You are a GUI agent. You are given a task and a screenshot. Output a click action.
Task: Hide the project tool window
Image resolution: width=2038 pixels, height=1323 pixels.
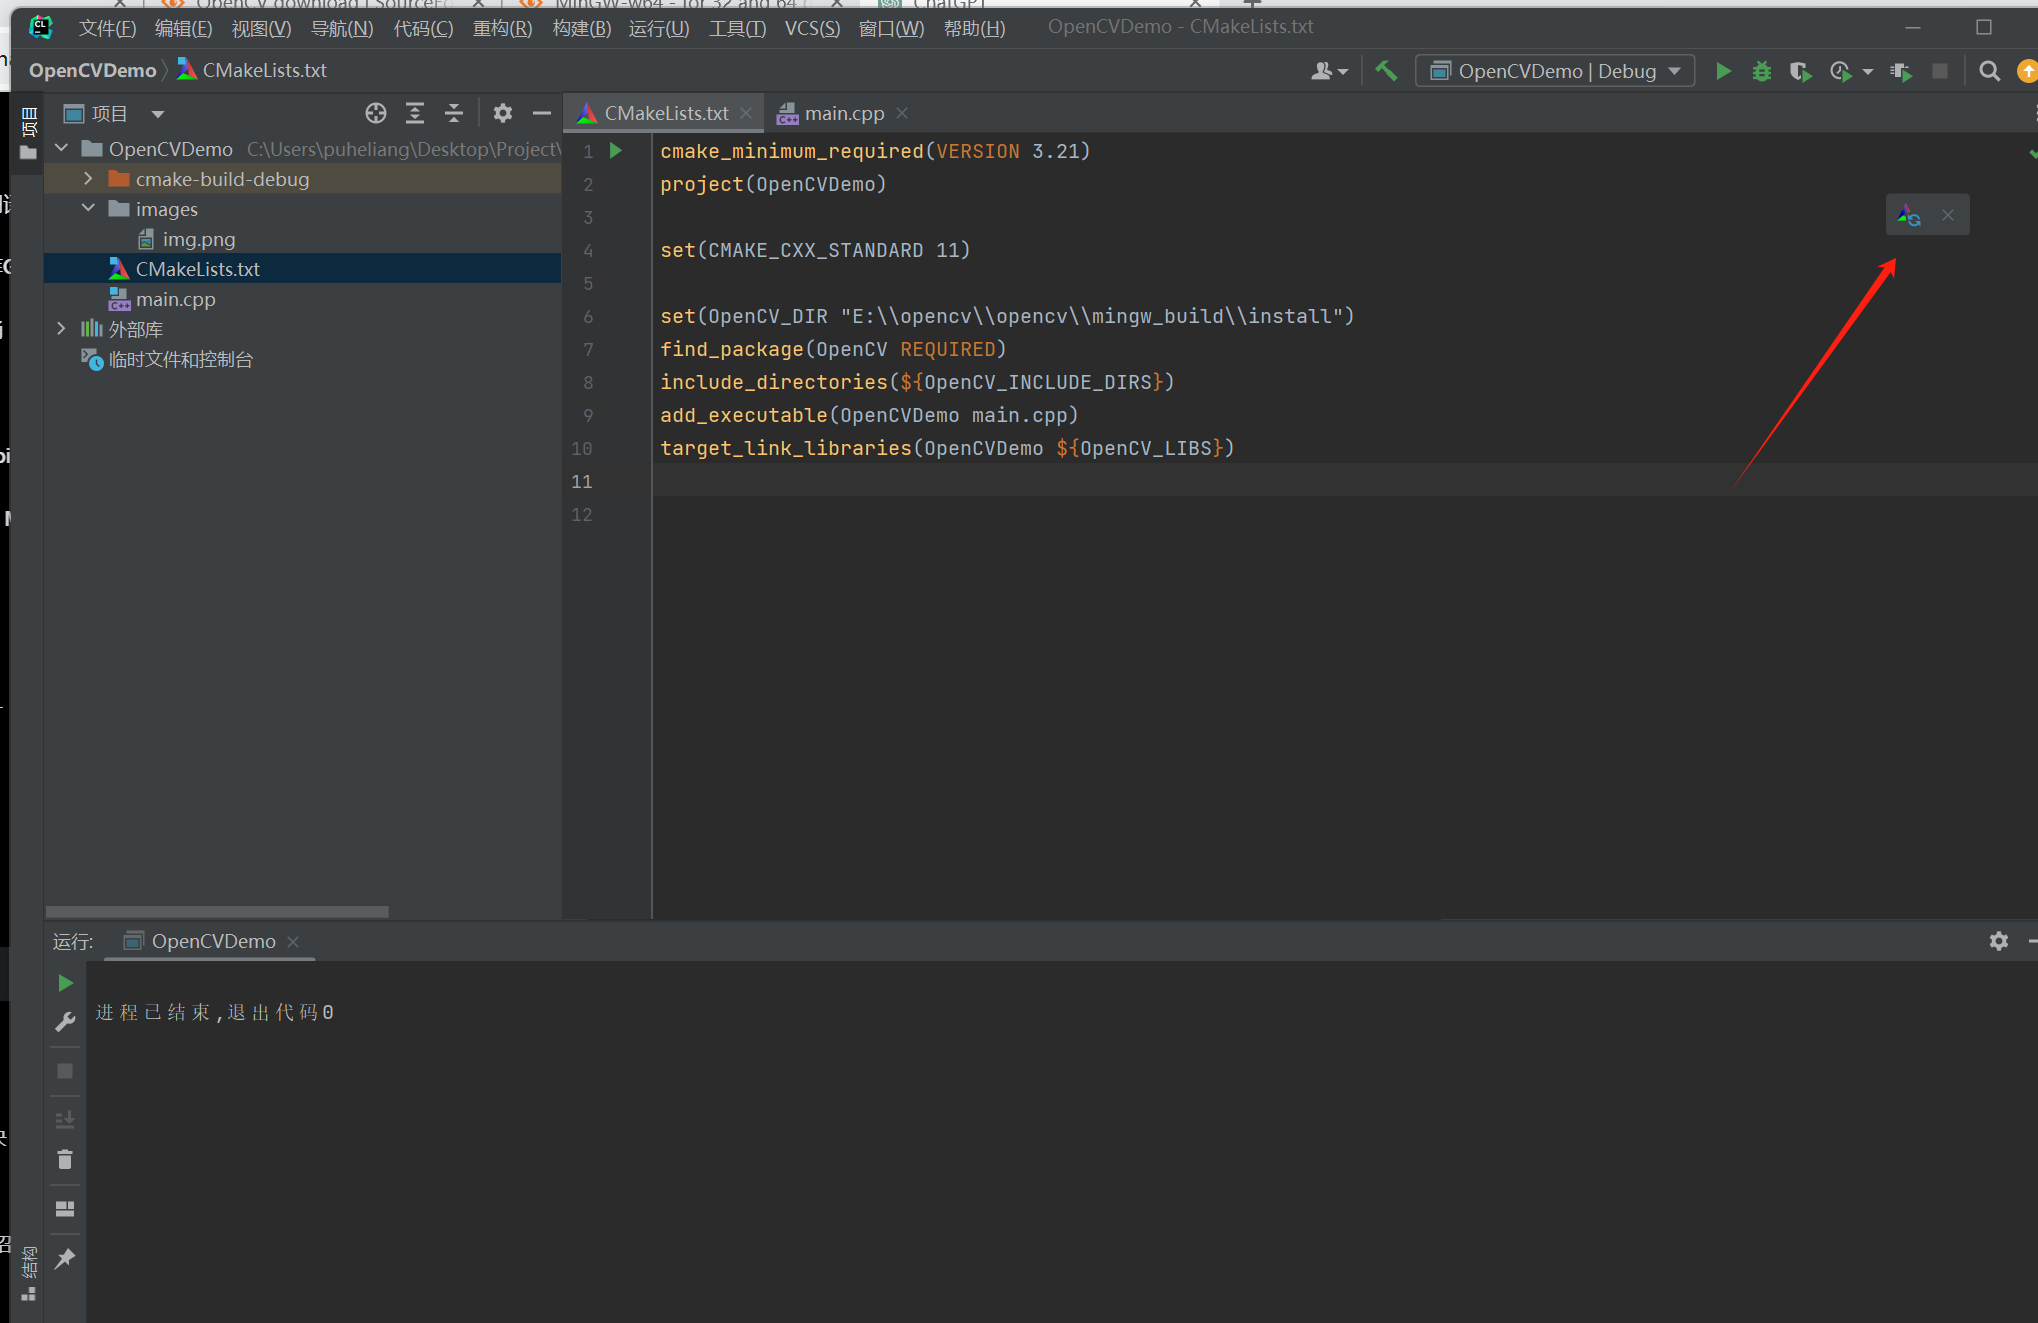tap(541, 113)
